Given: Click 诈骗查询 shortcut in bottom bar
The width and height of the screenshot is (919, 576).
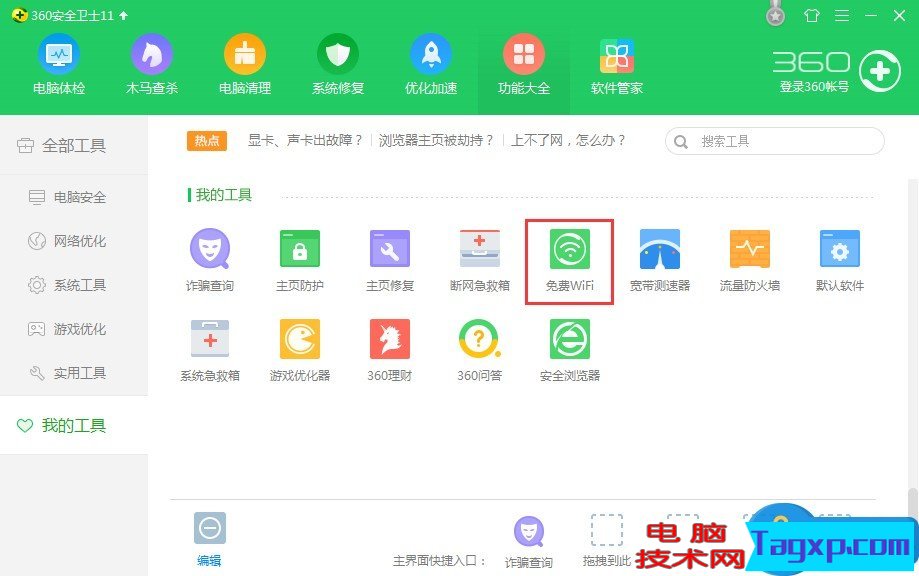Looking at the screenshot, I should click(529, 542).
